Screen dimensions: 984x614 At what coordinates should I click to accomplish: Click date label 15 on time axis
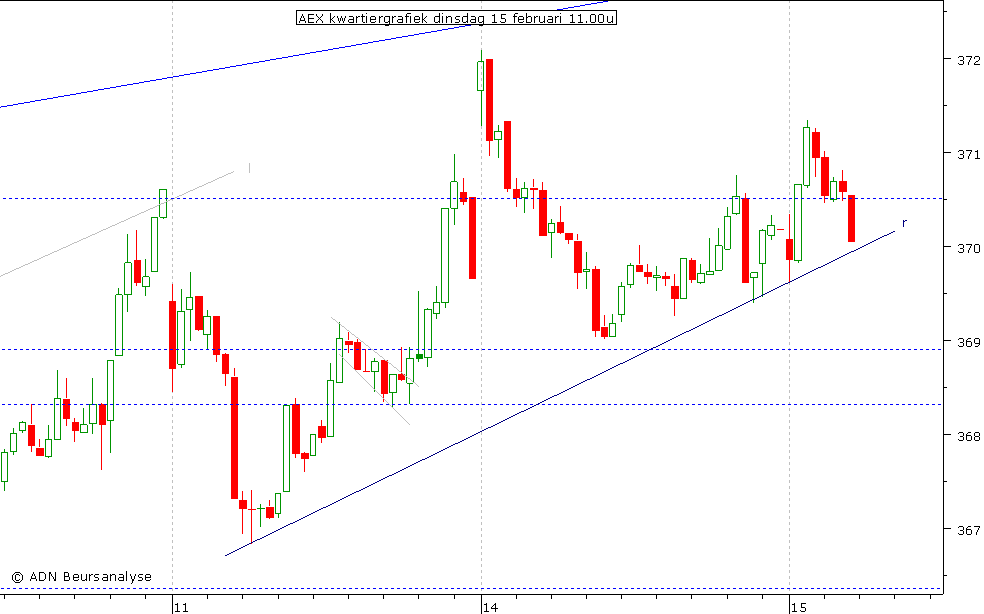pyautogui.click(x=799, y=607)
